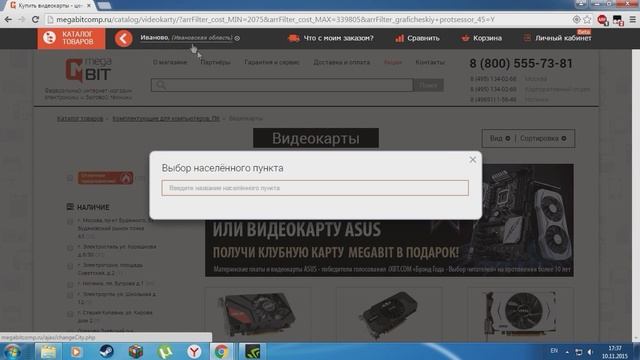Open the Сравнить comparison link

[423, 38]
